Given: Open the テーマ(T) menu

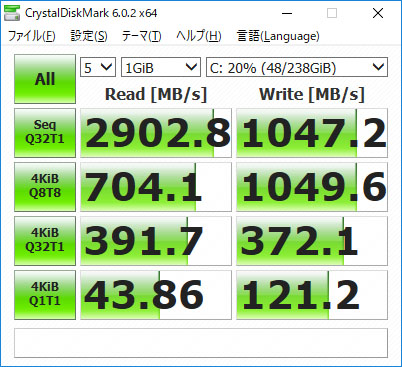Looking at the screenshot, I should click(x=142, y=36).
